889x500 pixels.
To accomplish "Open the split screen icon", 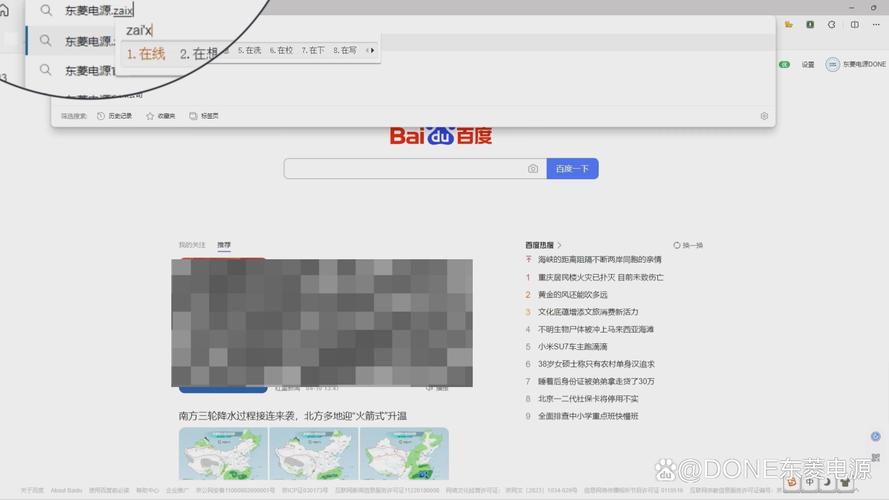I will tap(854, 24).
